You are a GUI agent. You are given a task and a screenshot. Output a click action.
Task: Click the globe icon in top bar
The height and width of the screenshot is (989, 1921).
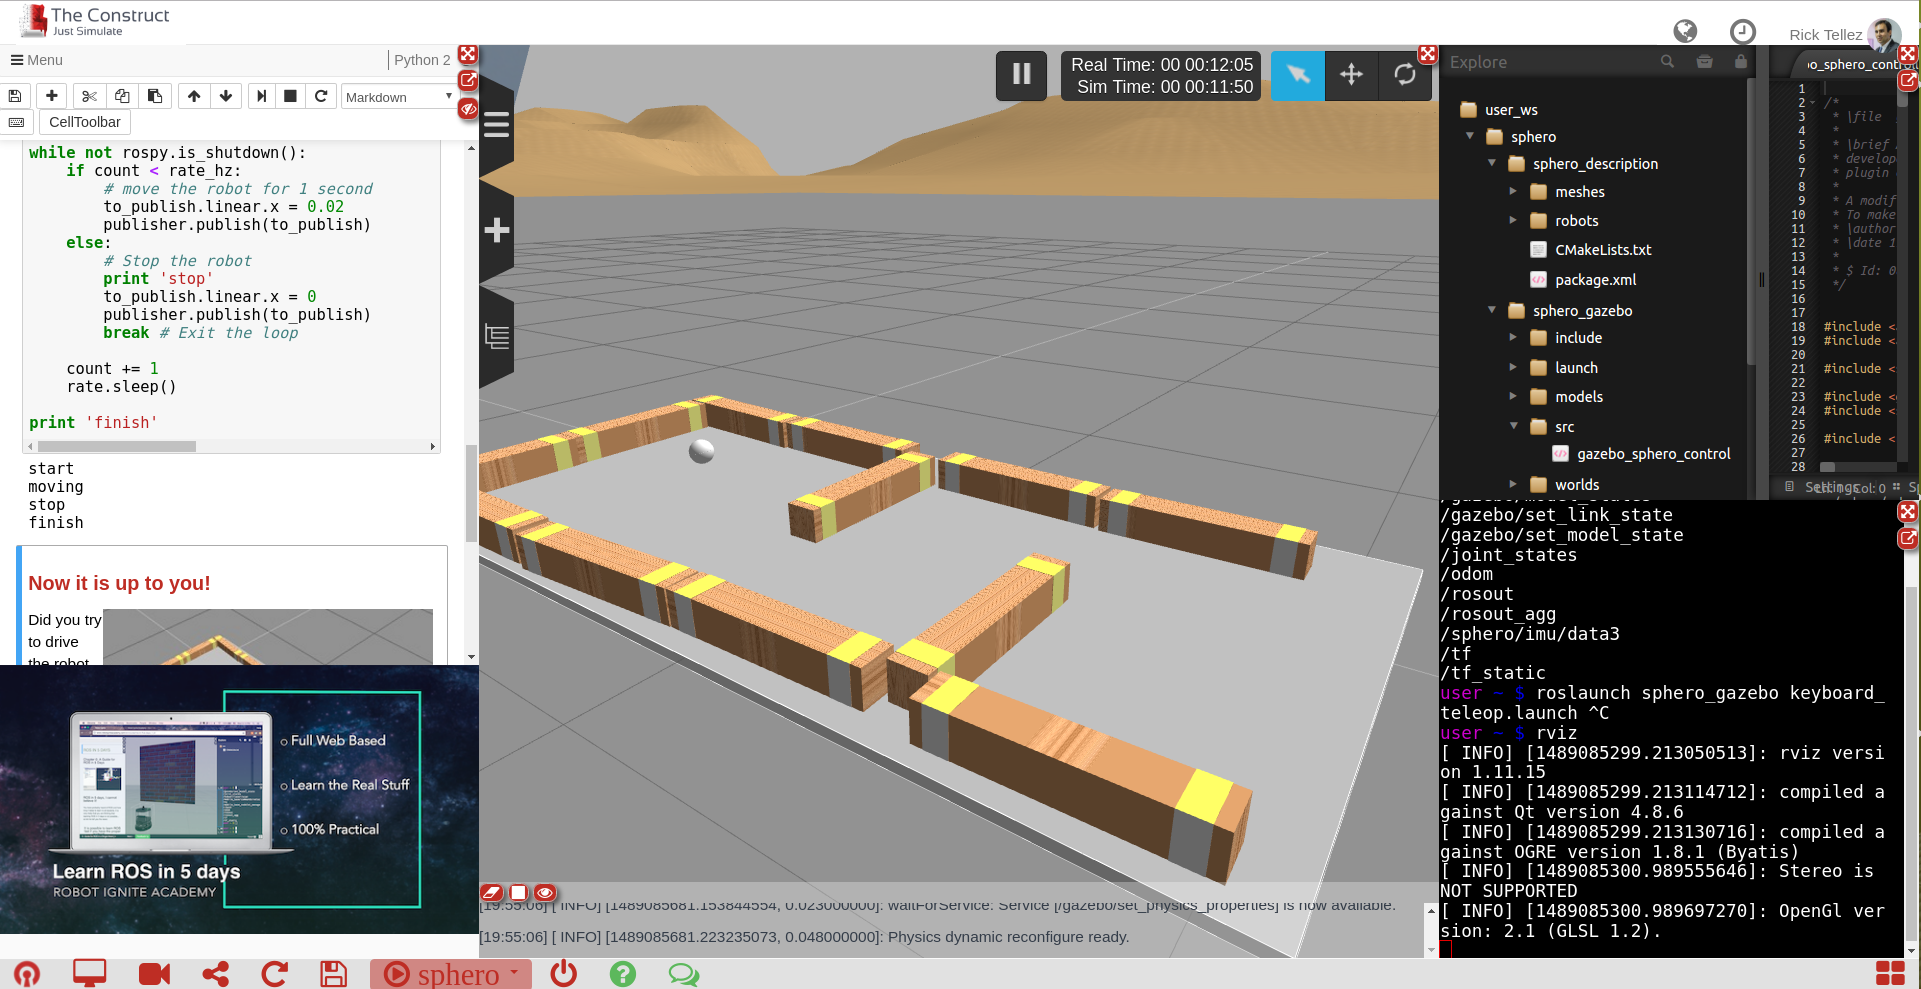click(1685, 32)
